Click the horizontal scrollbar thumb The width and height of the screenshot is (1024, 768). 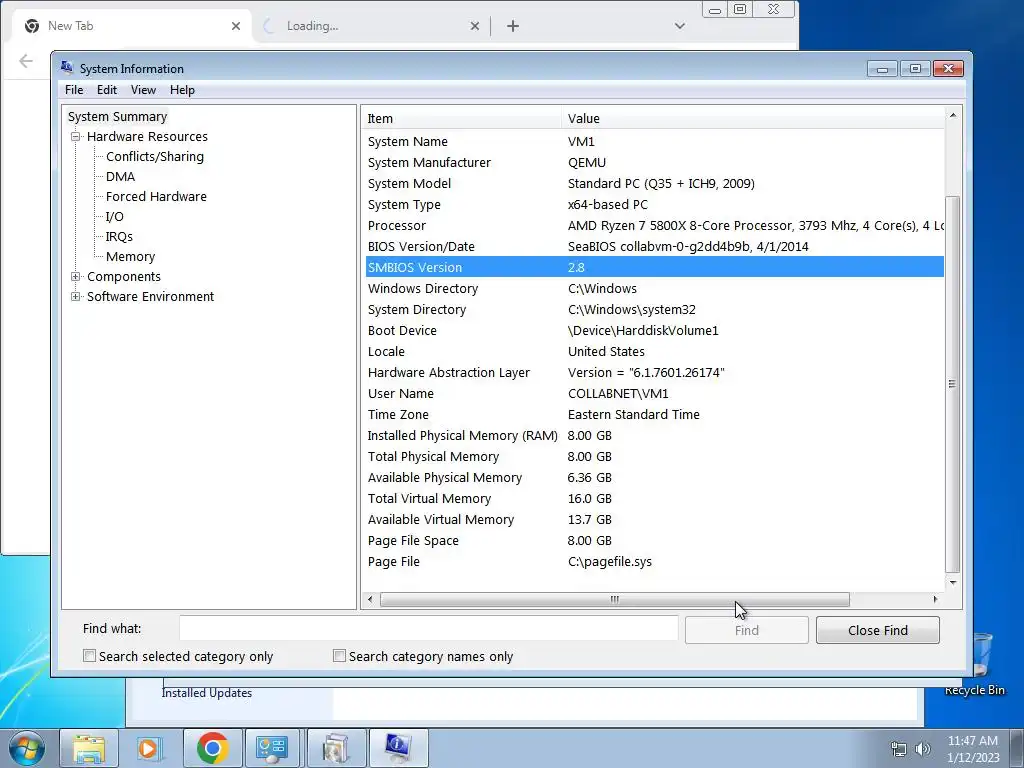615,599
